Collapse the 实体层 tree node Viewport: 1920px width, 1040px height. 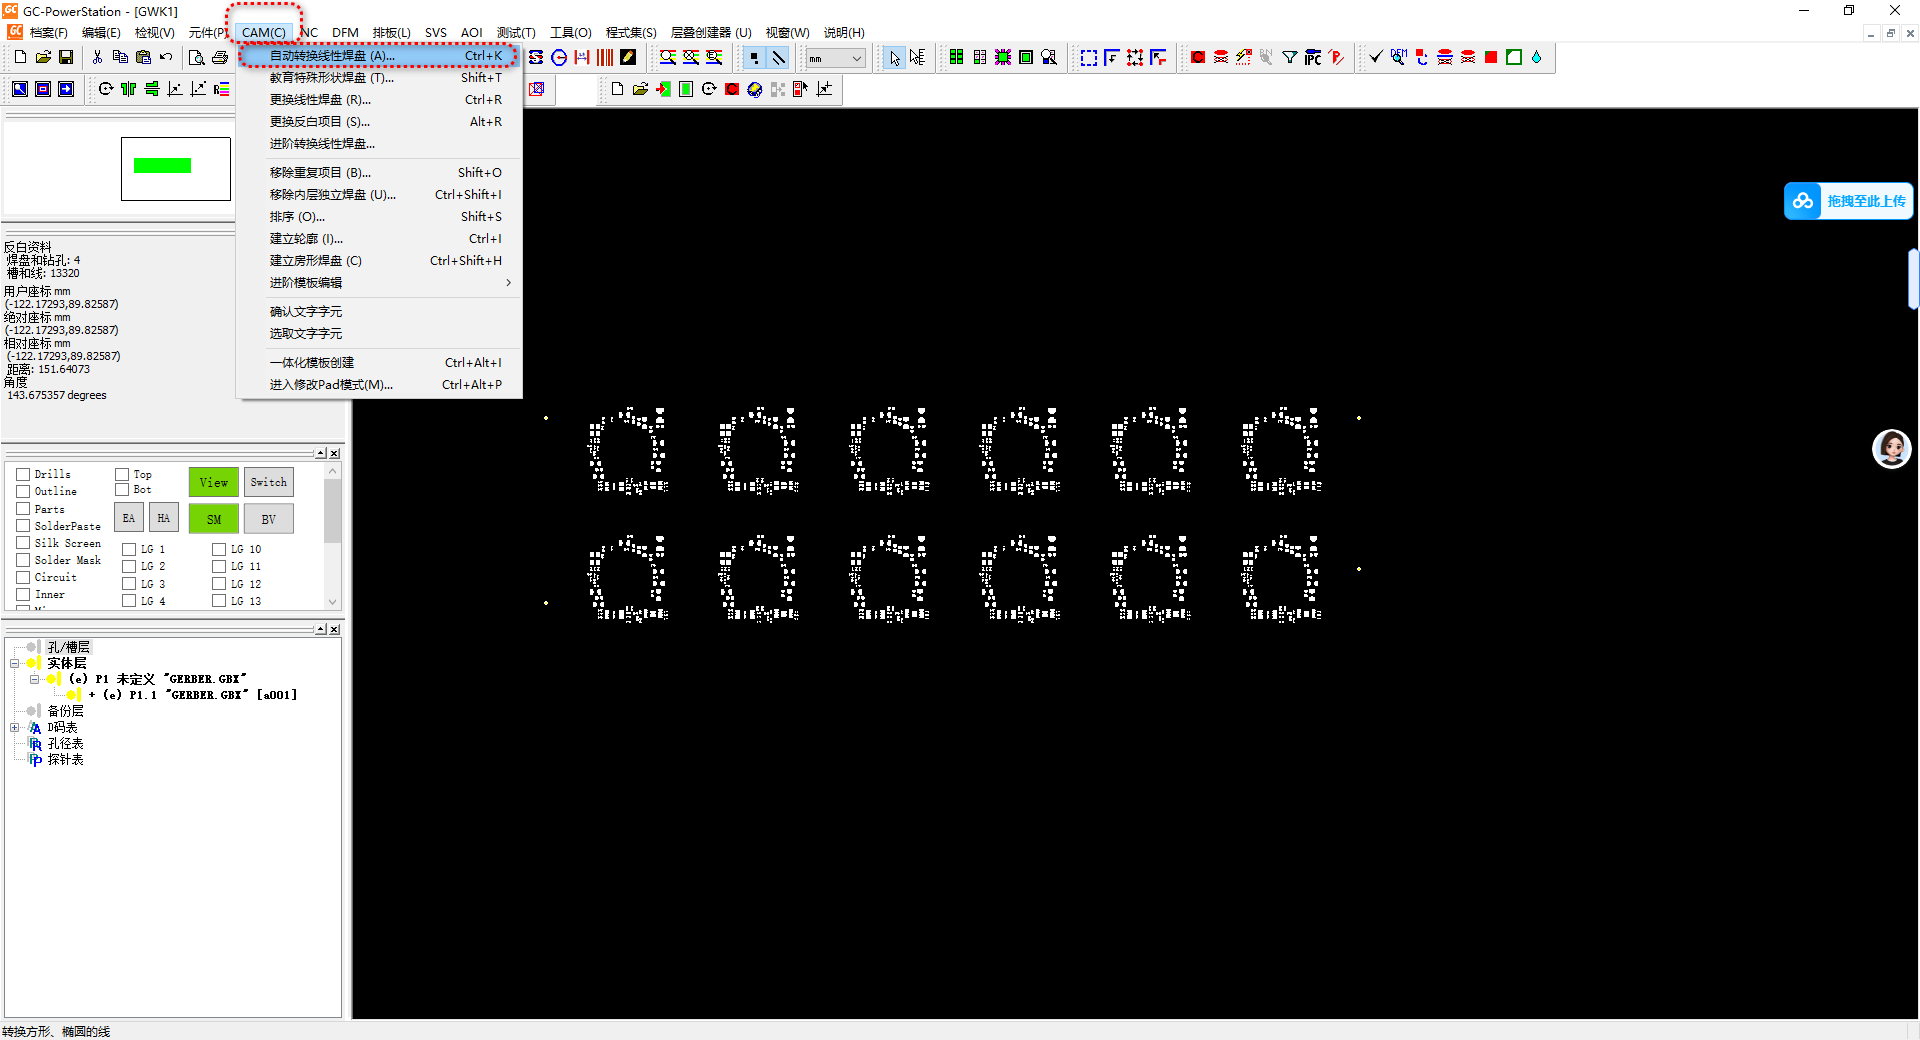pos(15,663)
